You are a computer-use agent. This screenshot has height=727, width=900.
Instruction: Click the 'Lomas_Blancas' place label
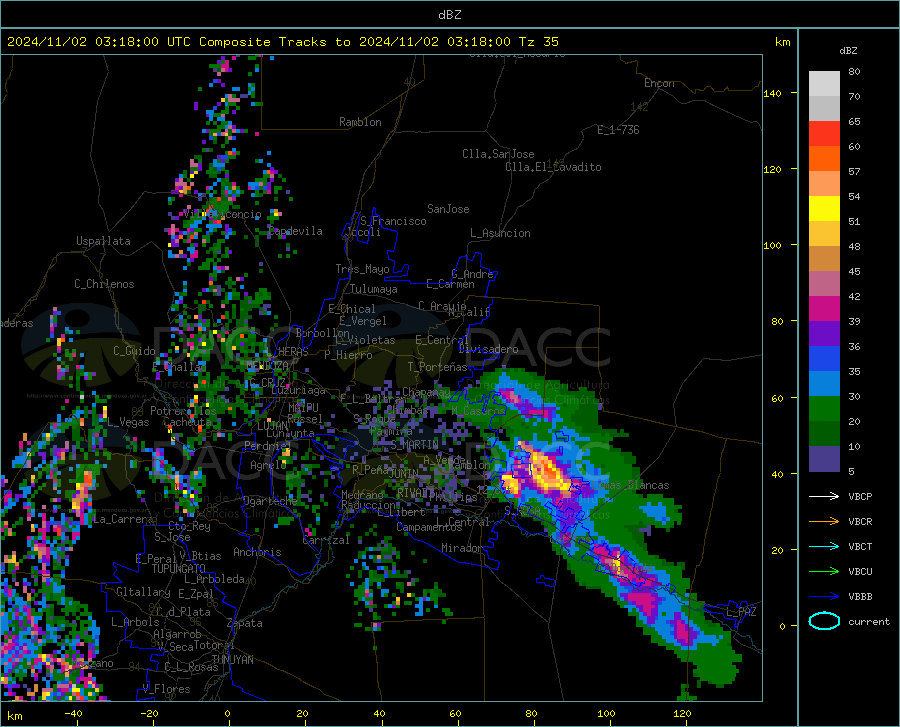pos(630,485)
